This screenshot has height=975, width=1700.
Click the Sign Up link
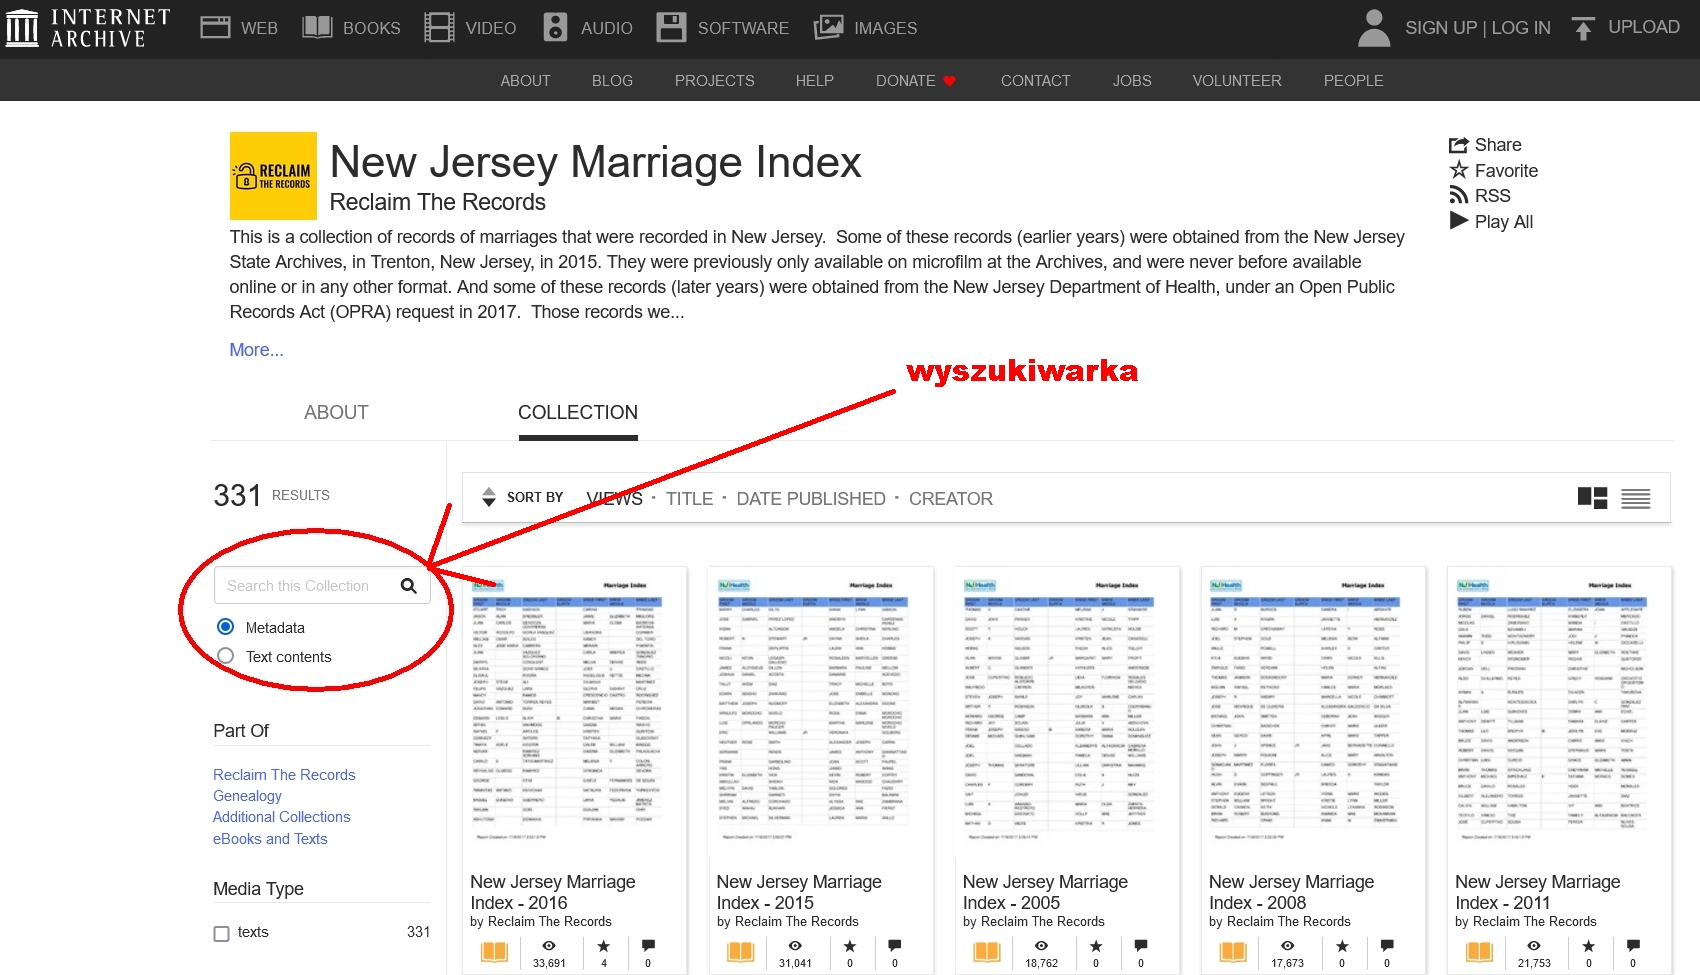(x=1440, y=28)
